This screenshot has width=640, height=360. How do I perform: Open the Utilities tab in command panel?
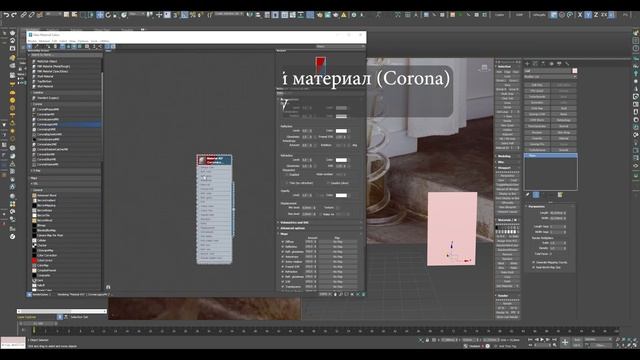click(x=567, y=64)
